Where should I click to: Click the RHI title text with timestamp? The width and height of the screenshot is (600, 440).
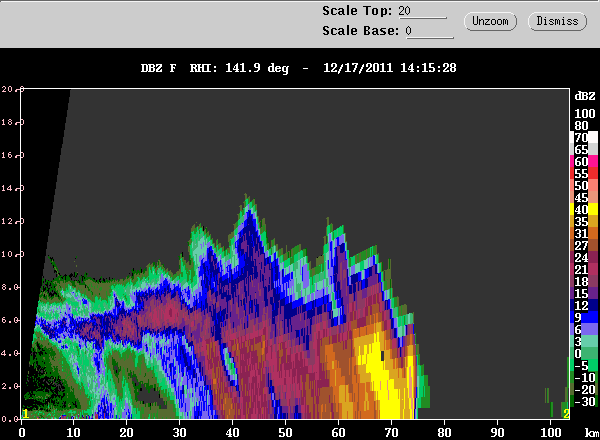(x=298, y=68)
